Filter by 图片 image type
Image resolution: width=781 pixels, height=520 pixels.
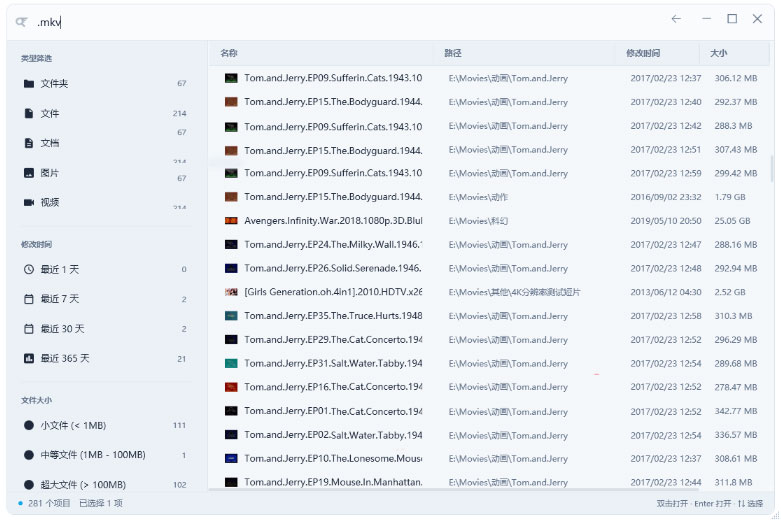coord(105,173)
